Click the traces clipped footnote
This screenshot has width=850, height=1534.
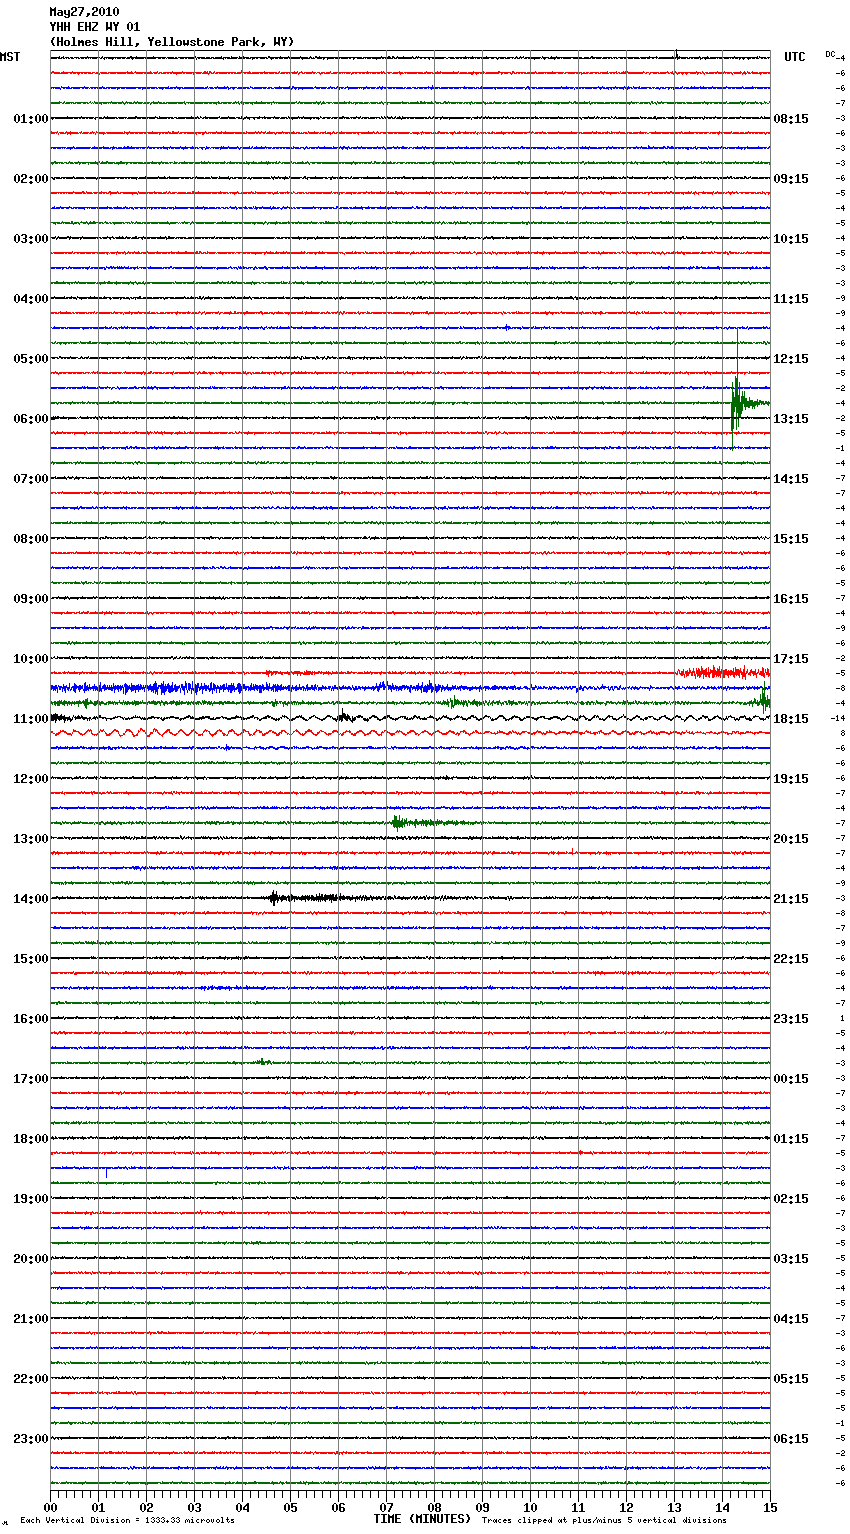click(604, 1520)
